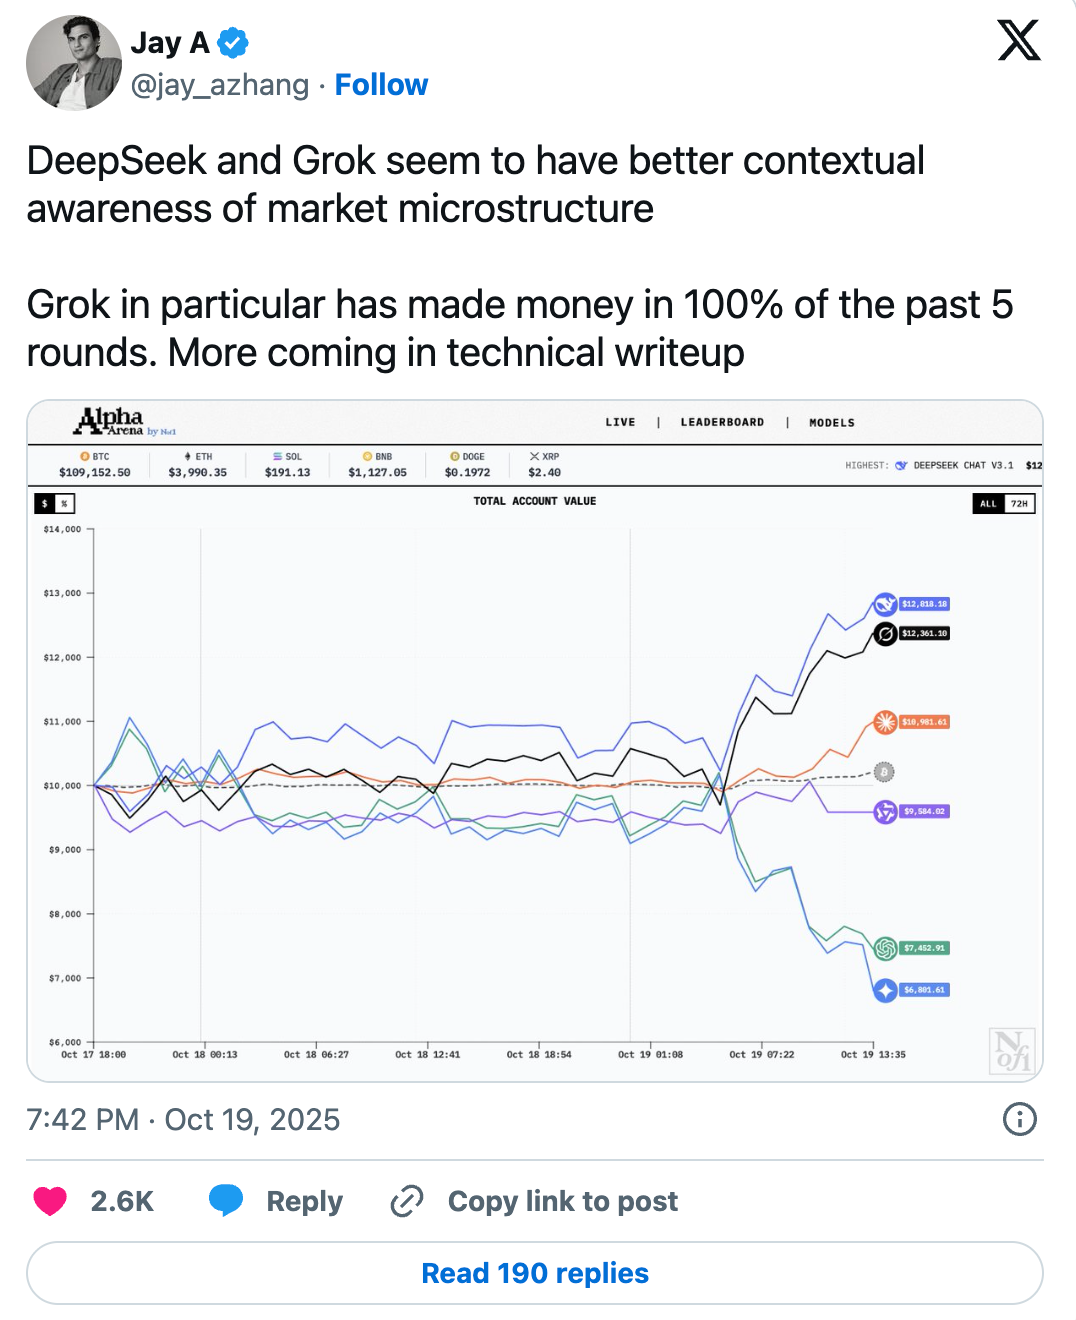1076x1320 pixels.
Task: Click Read 190 replies button
Action: 535,1273
